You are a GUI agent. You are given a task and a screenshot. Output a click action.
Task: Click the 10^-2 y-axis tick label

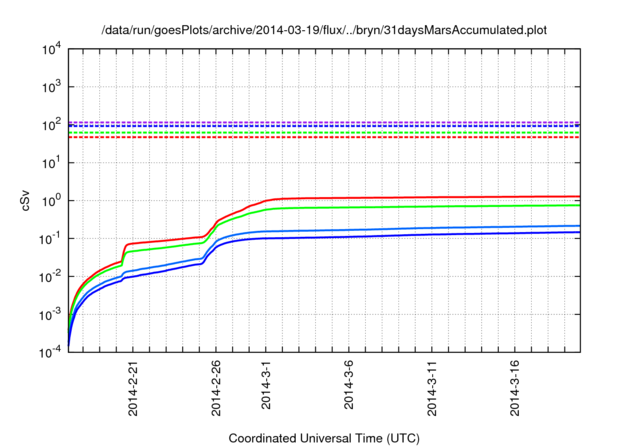tap(50, 277)
